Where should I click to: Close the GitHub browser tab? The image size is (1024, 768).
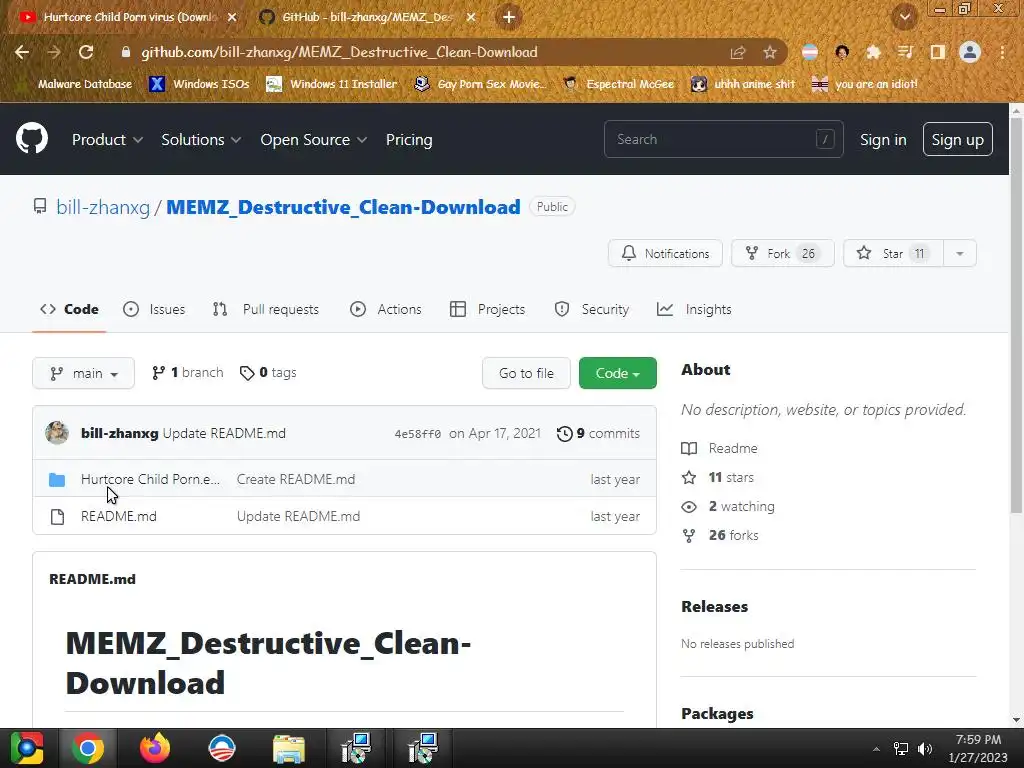pyautogui.click(x=471, y=17)
